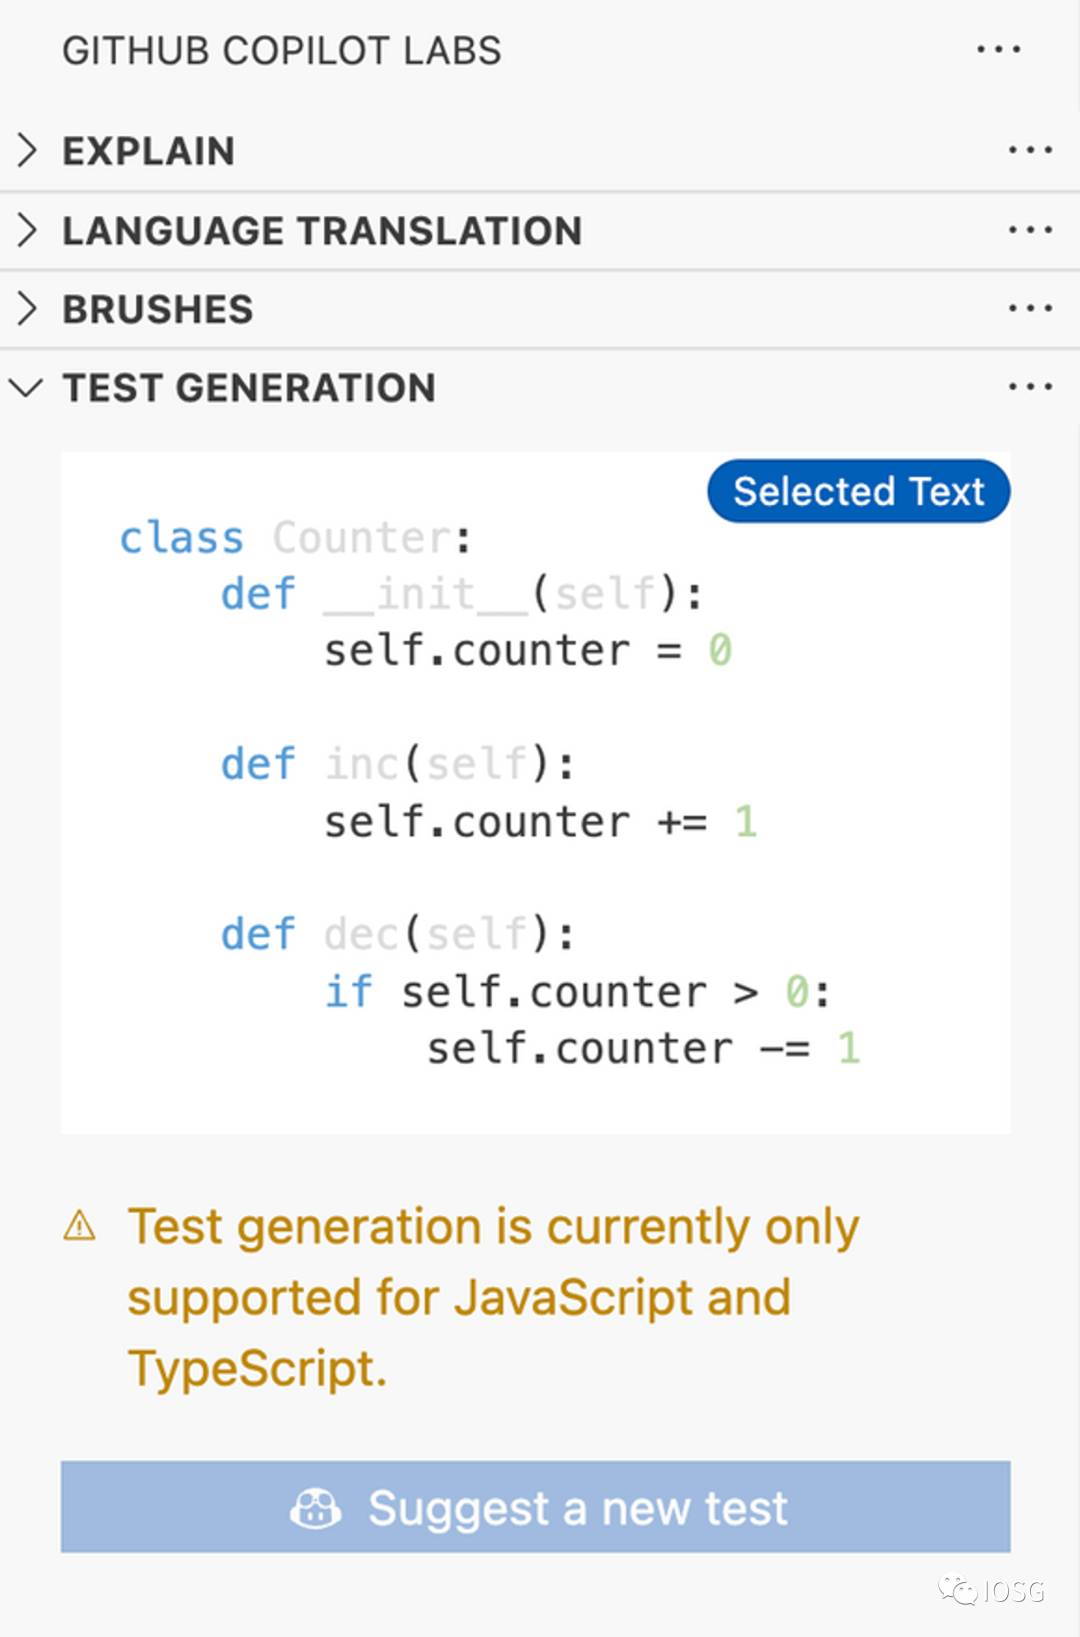Expand the Language Translation chevron
This screenshot has height=1637, width=1080.
[27, 230]
